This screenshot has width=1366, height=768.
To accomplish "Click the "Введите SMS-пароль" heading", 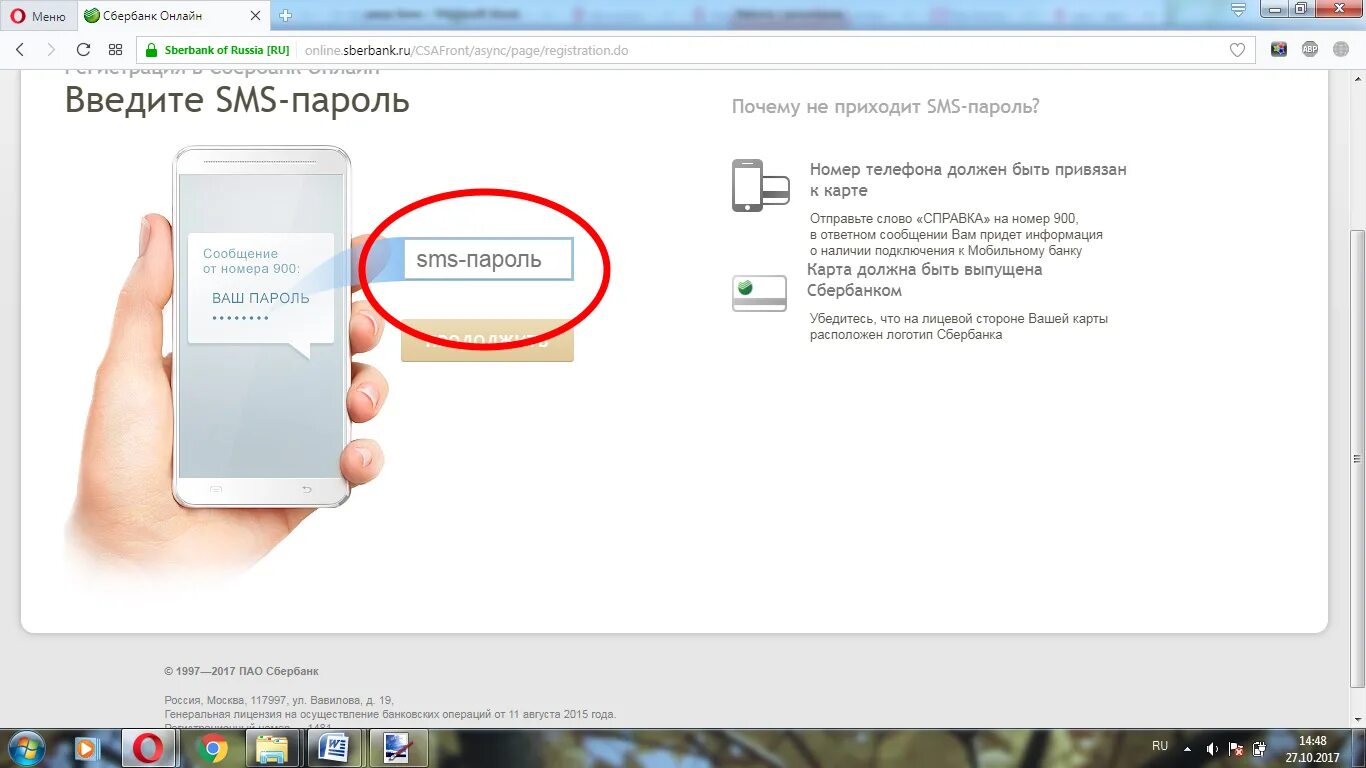I will point(237,101).
